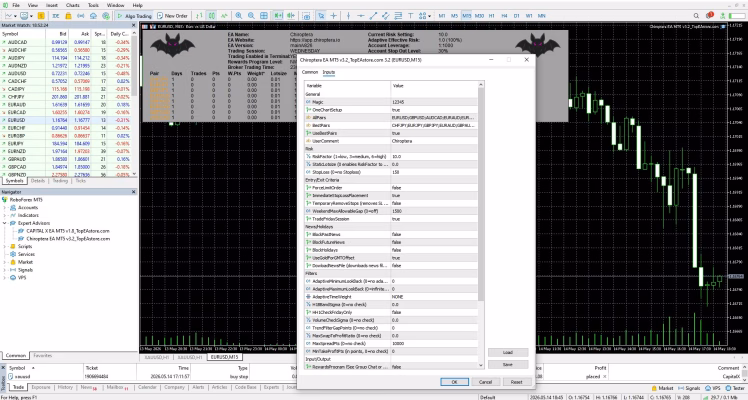Select CAPITAL X EA in Navigator
The height and width of the screenshot is (400, 748).
click(67, 231)
